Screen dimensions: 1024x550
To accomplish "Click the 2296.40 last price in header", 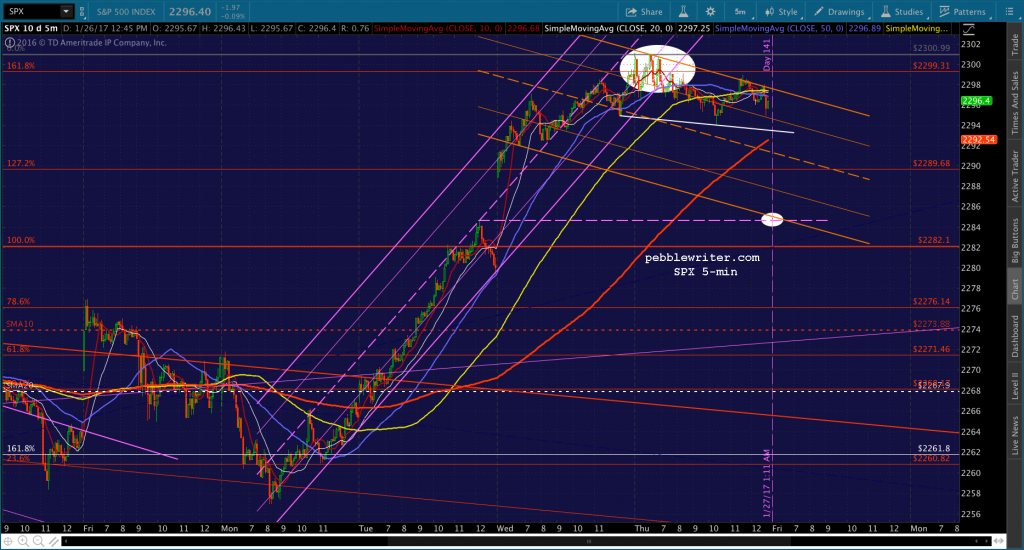I will pos(189,11).
